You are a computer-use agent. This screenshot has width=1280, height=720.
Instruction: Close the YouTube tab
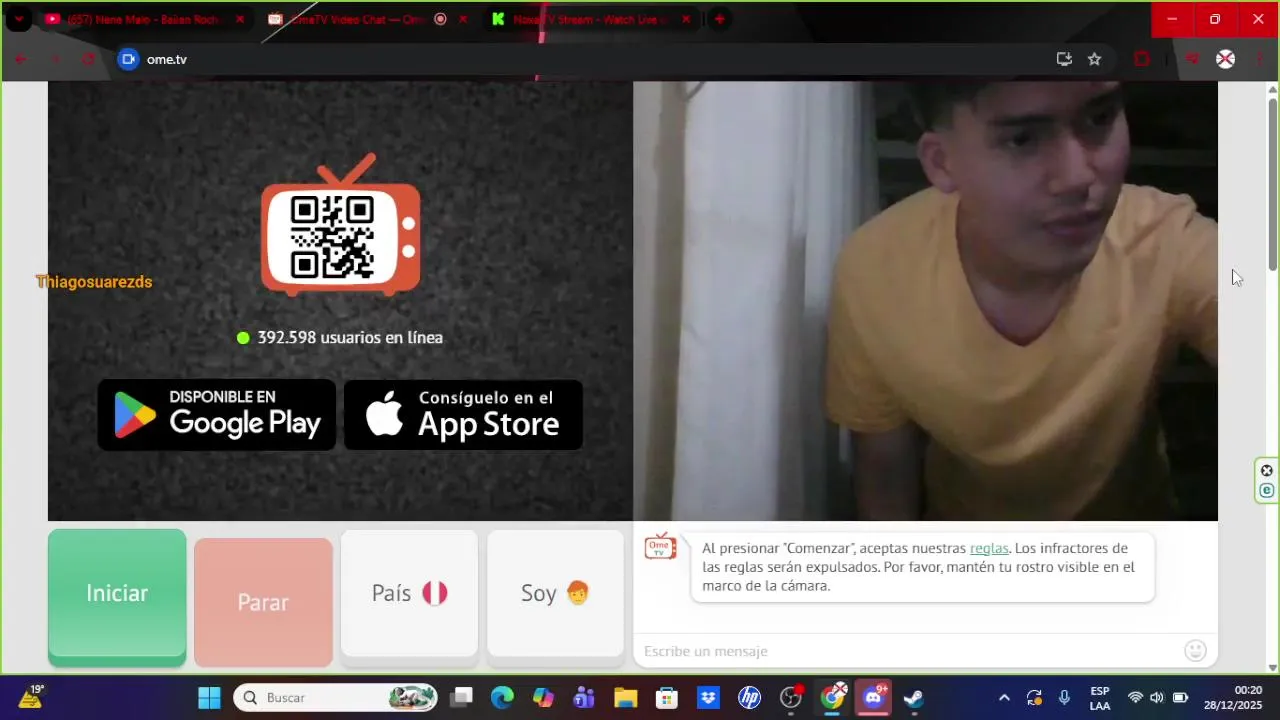pyautogui.click(x=240, y=19)
